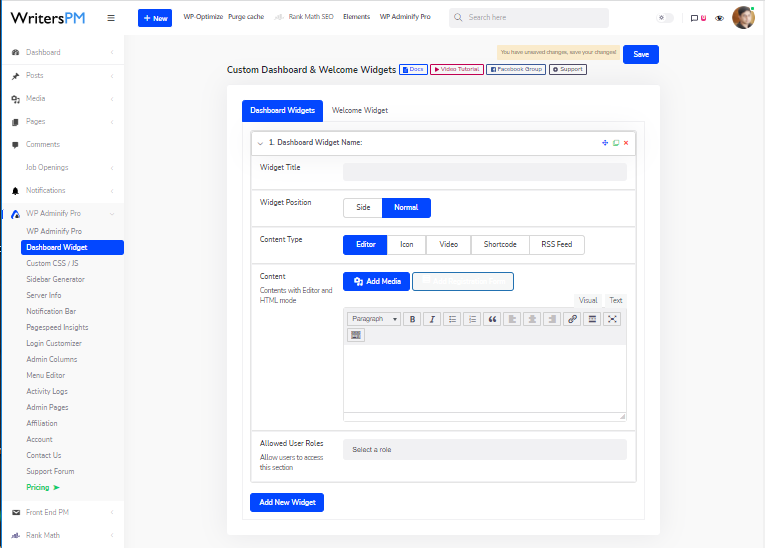765x548 pixels.
Task: Click the + New button
Action: [155, 18]
